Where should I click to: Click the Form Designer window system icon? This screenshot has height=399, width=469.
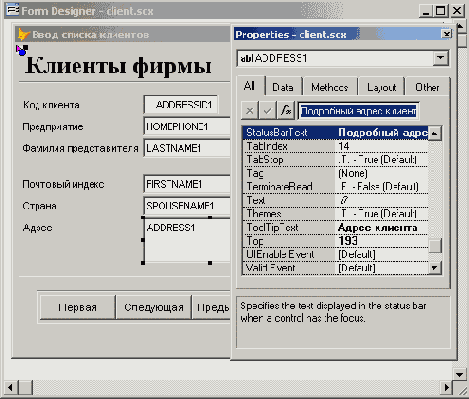[x=13, y=10]
